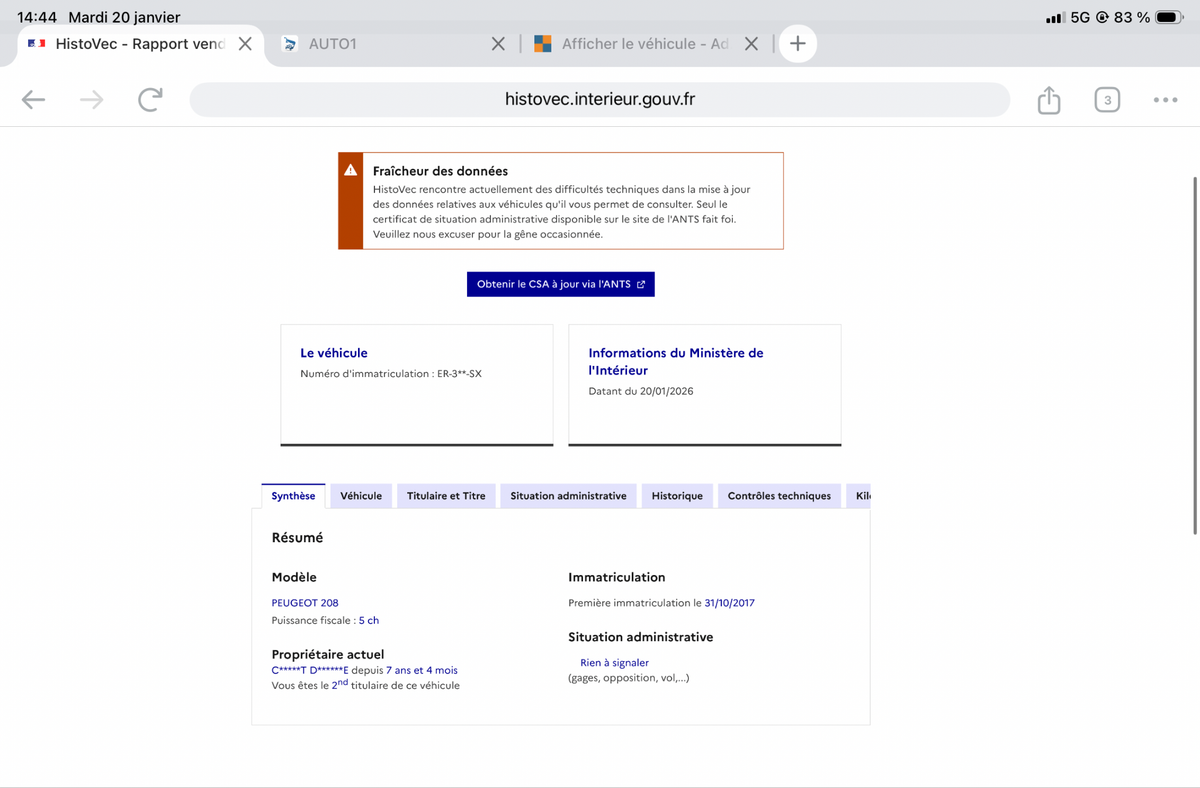1200x788 pixels.
Task: Open the share sheet icon
Action: 1048,100
